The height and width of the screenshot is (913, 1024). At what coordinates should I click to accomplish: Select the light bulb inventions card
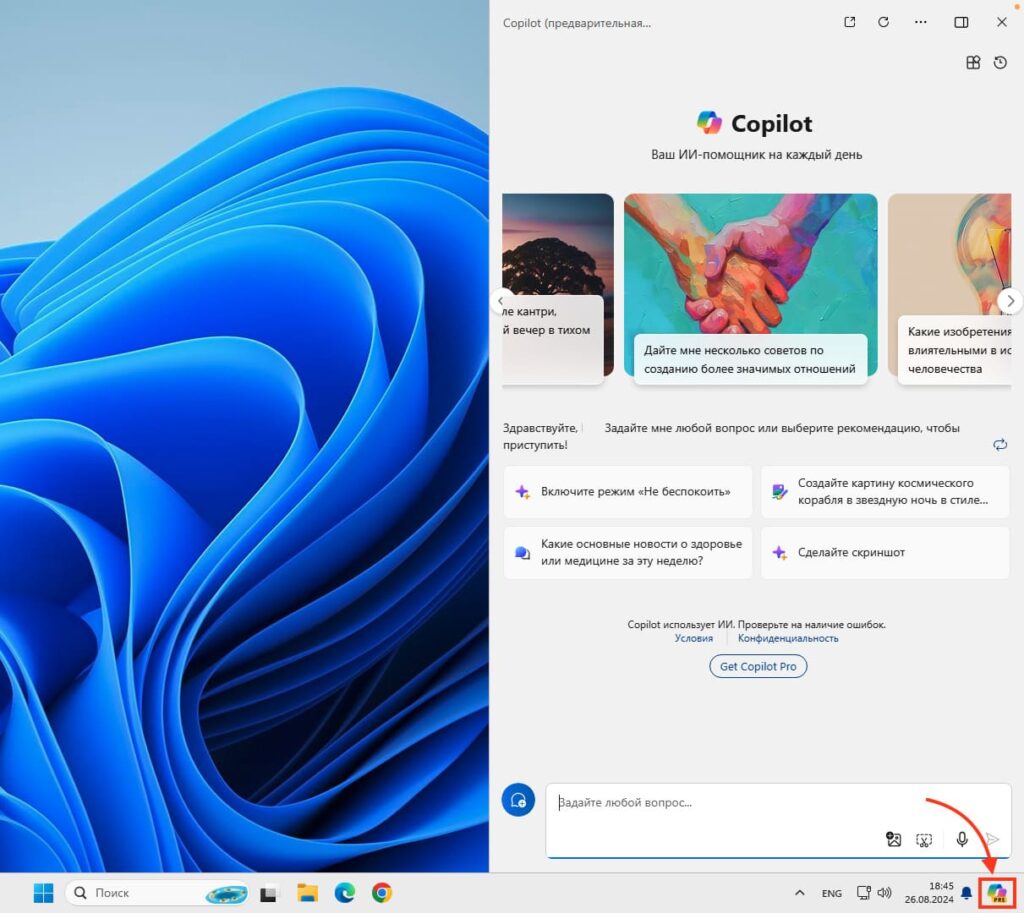[x=950, y=288]
